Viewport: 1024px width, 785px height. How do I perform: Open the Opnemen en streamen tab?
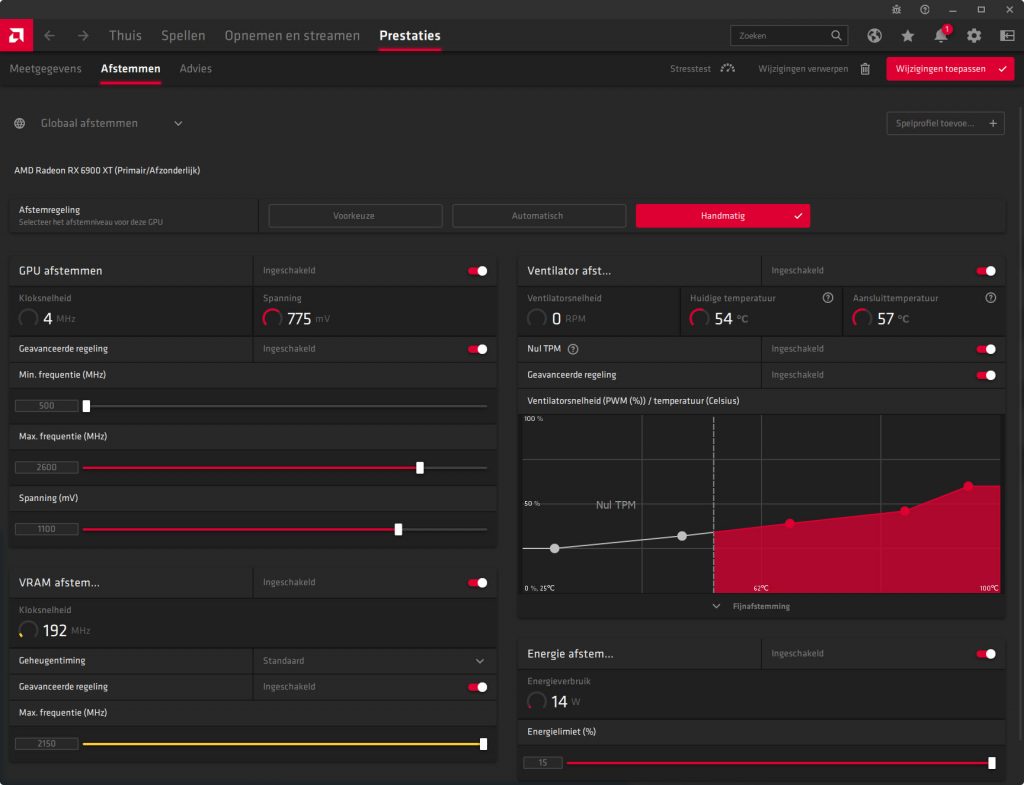292,36
